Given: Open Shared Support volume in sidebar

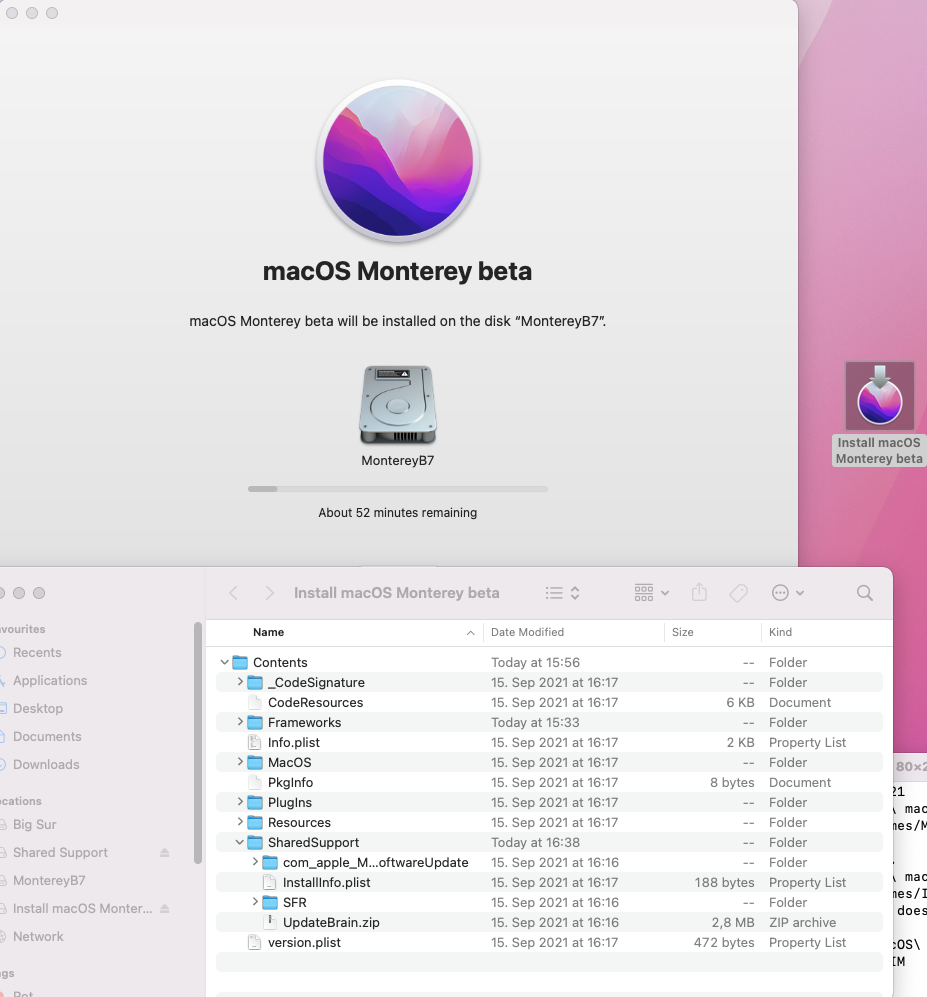Looking at the screenshot, I should click(x=60, y=853).
